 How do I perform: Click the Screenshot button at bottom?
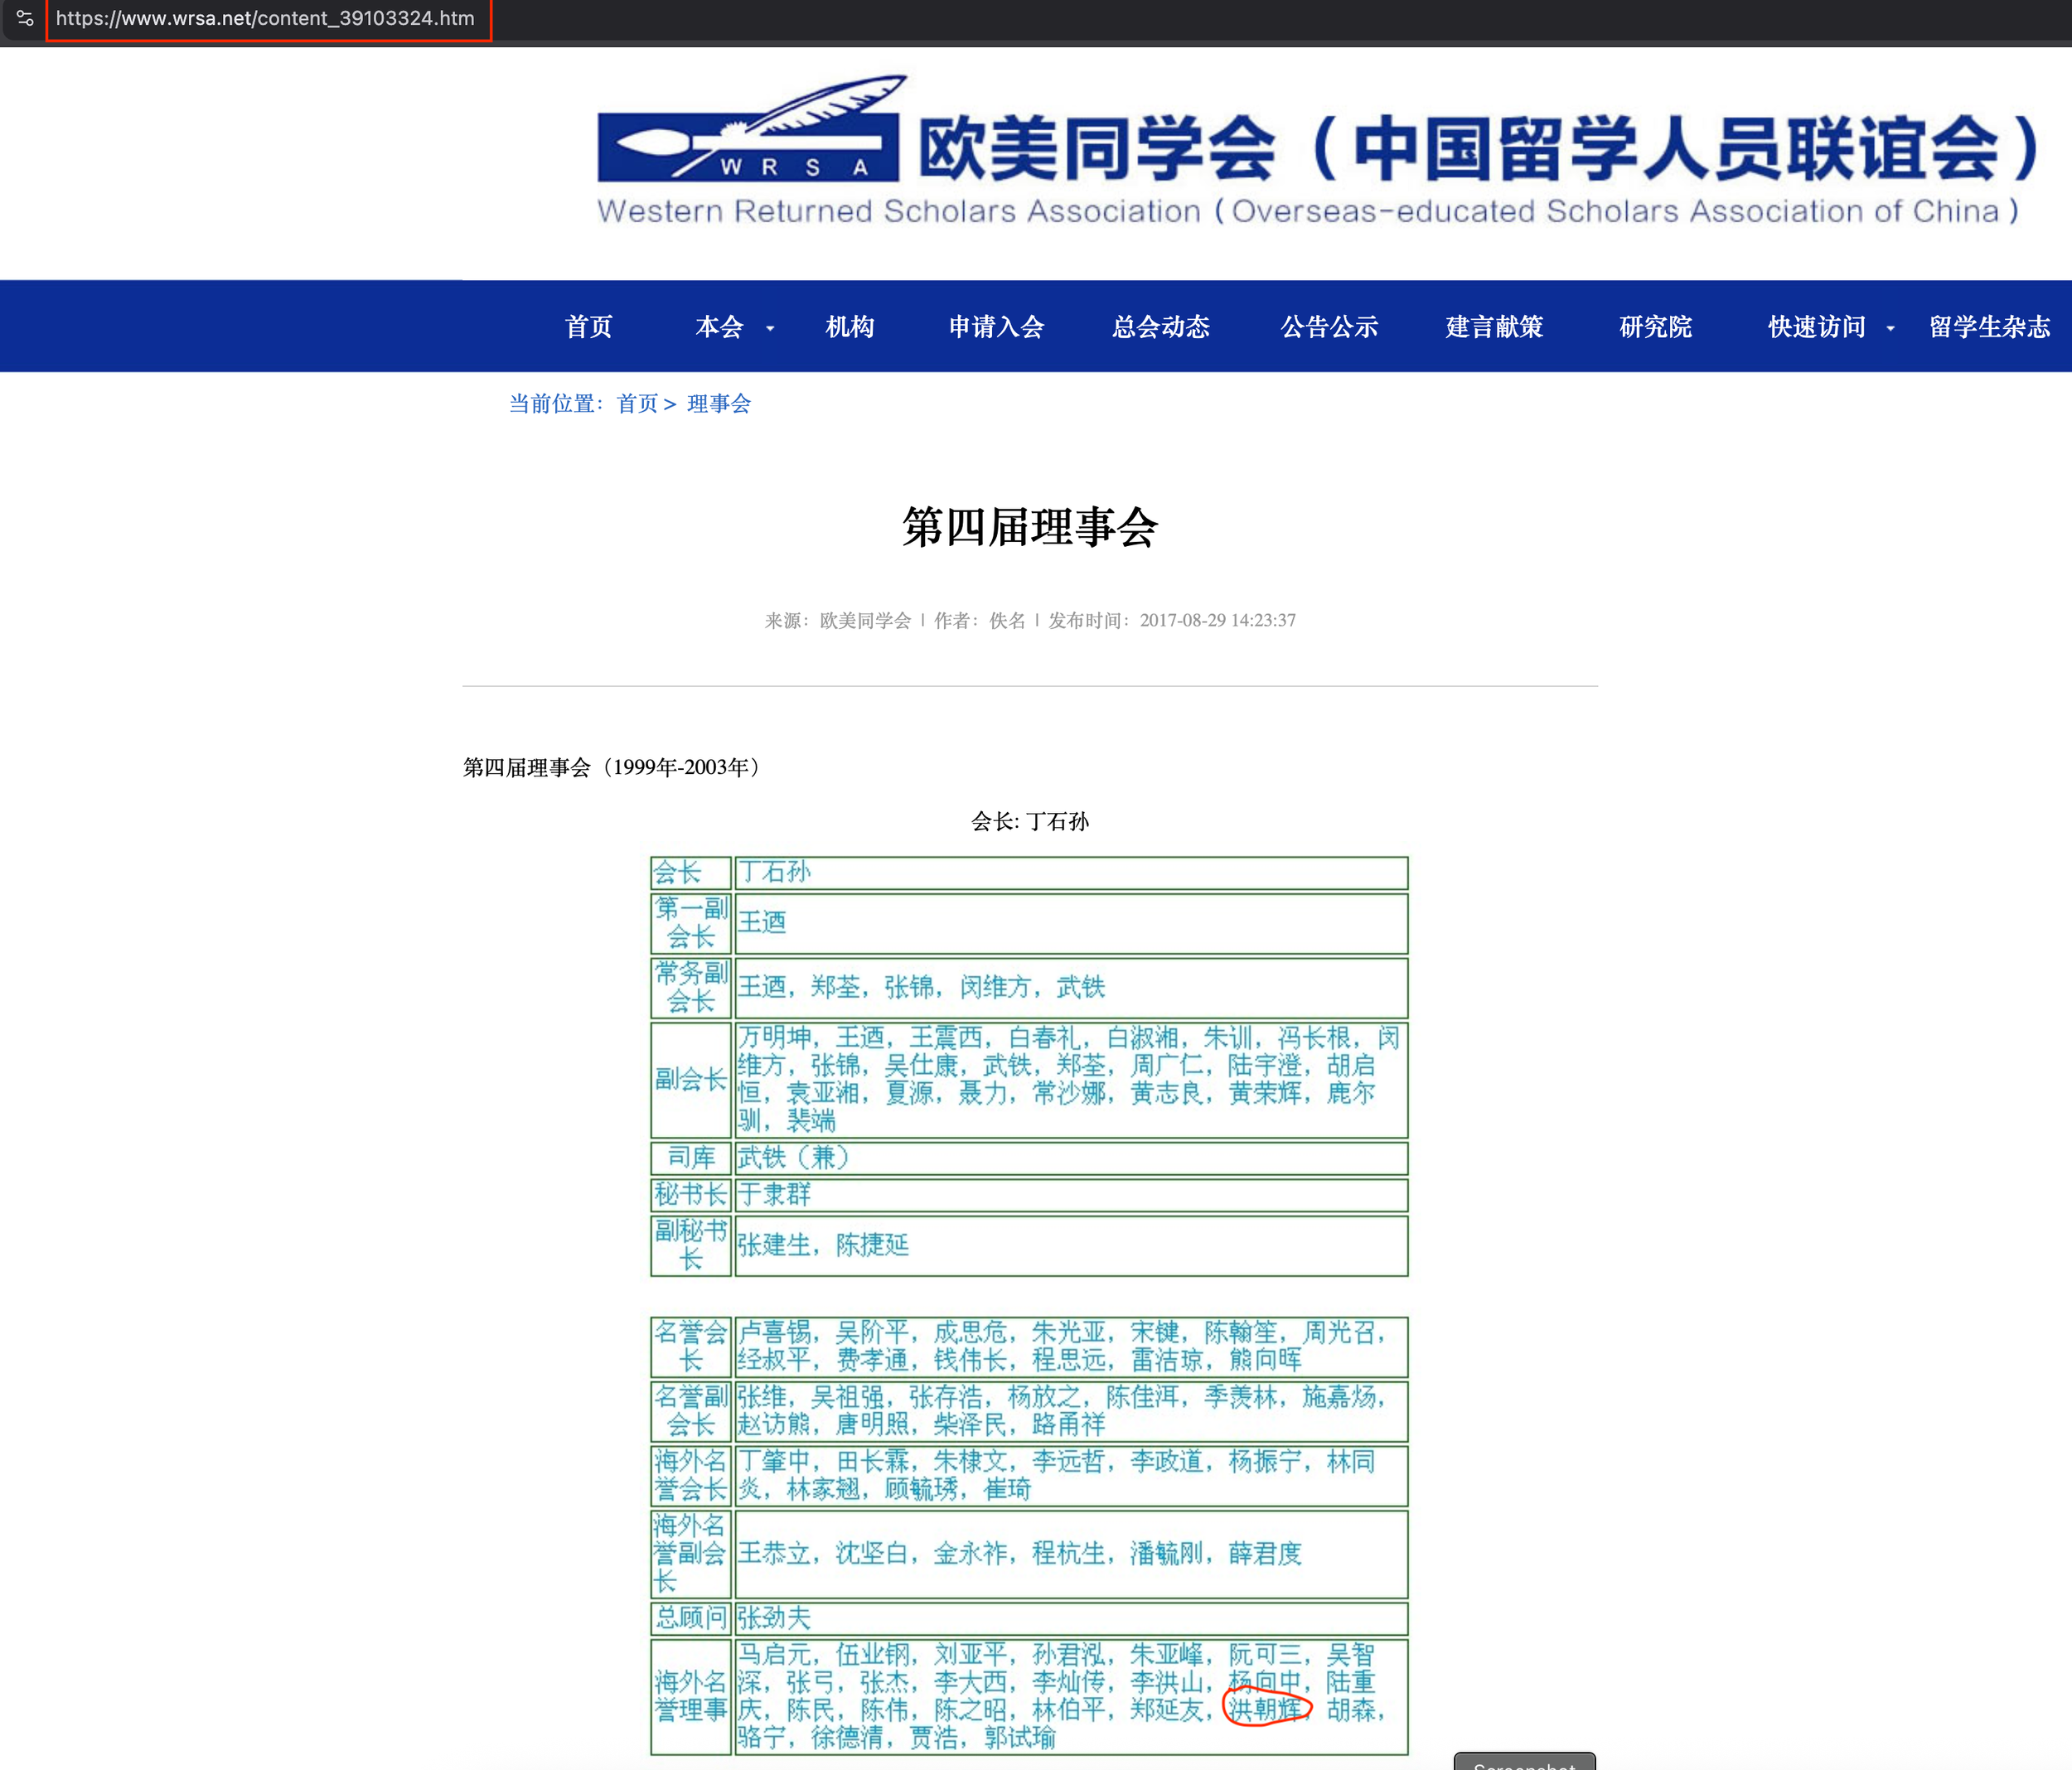[1523, 1762]
